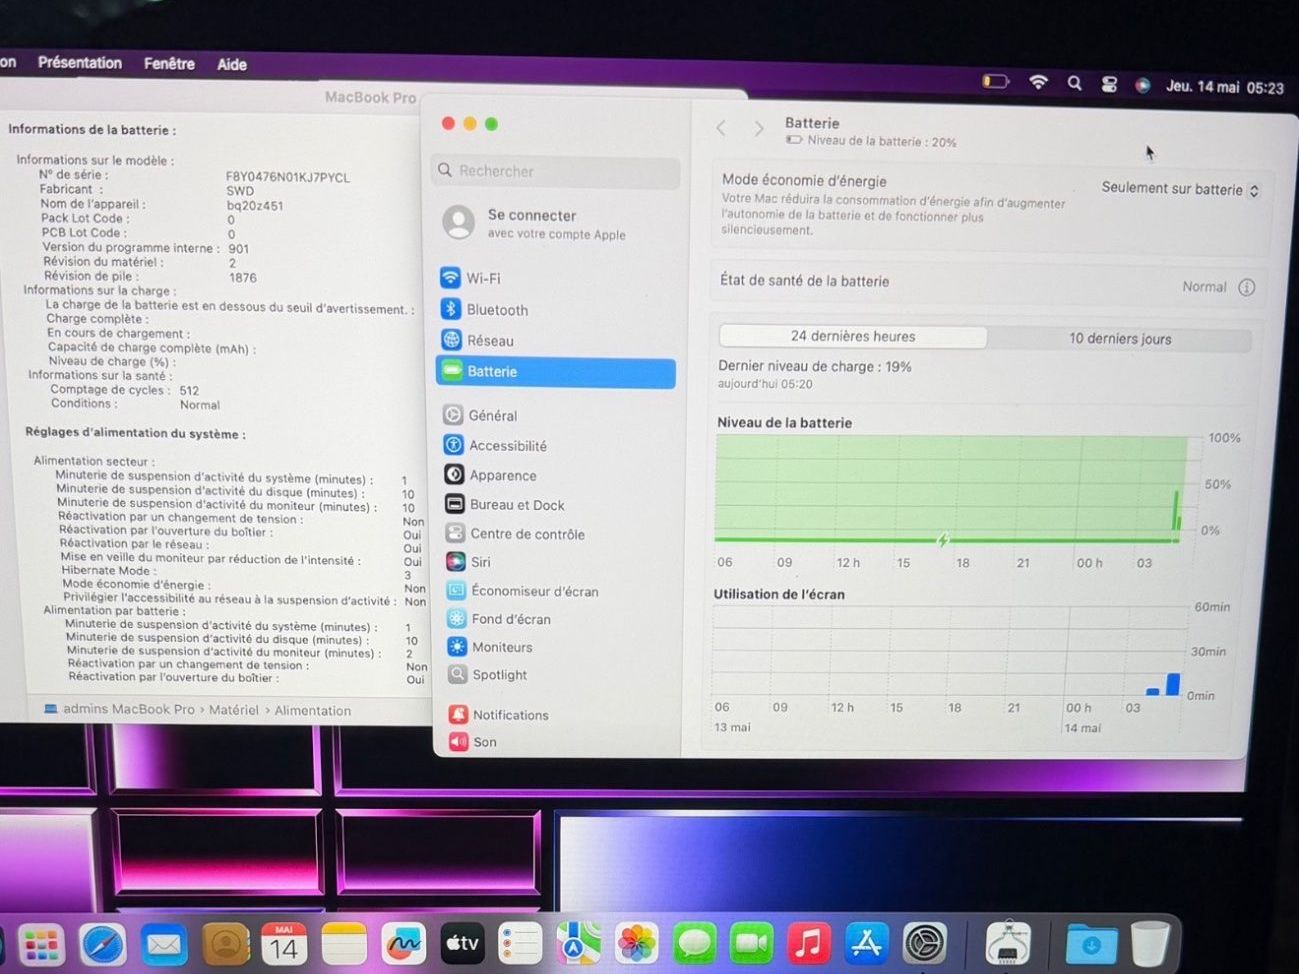The image size is (1299, 974).
Task: Go back with the left chevron
Action: [x=721, y=128]
